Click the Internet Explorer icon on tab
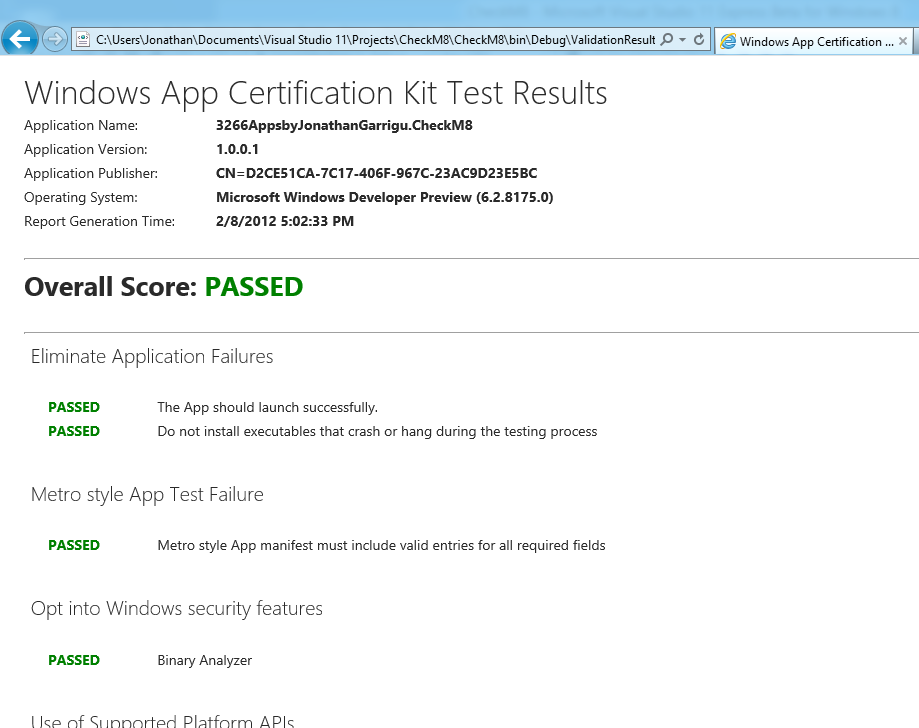 (728, 42)
